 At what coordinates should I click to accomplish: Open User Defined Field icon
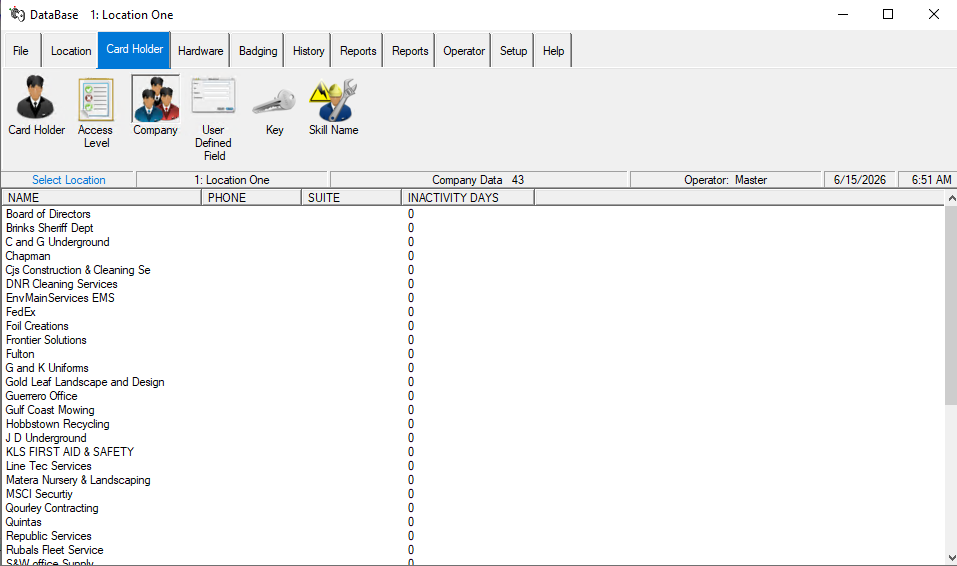(x=213, y=119)
